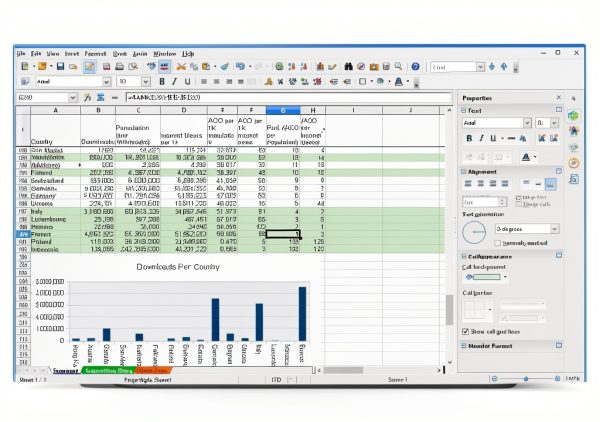This screenshot has height=422, width=600.
Task: Open the font name dropdown in toolbar
Action: (x=107, y=81)
